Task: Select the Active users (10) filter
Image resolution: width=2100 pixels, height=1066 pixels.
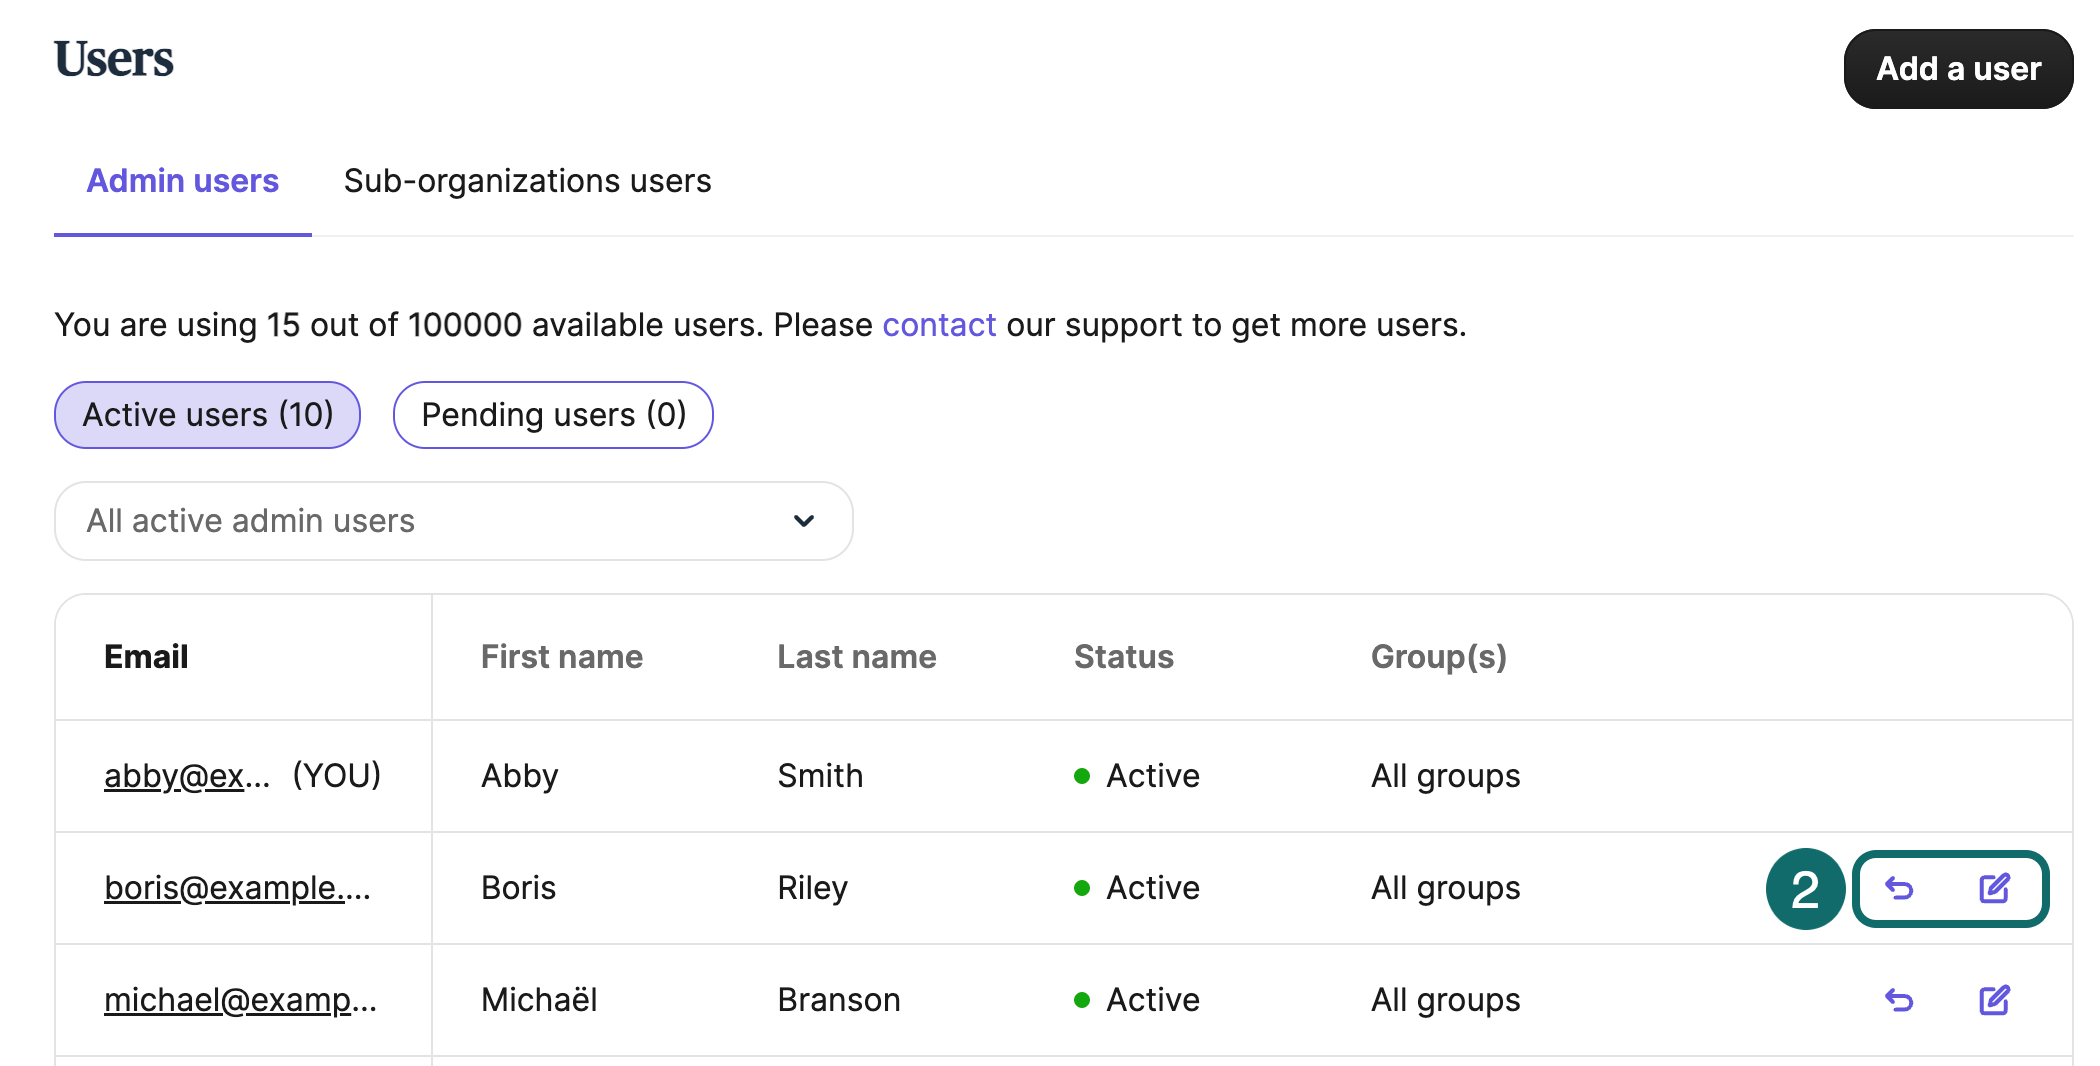Action: point(207,415)
